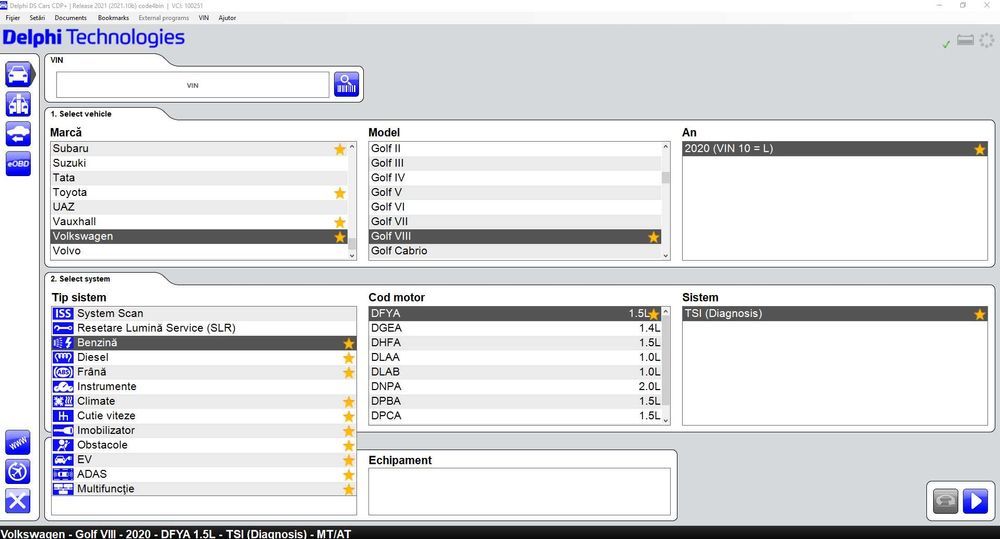Click the VIN barcode scan button
This screenshot has height=539, width=1000.
[346, 84]
